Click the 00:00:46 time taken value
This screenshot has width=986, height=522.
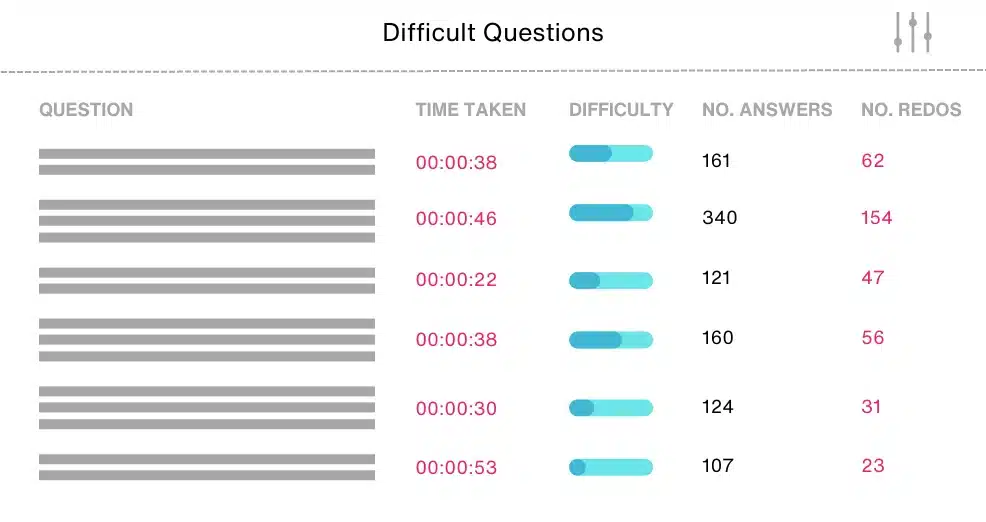tap(456, 218)
